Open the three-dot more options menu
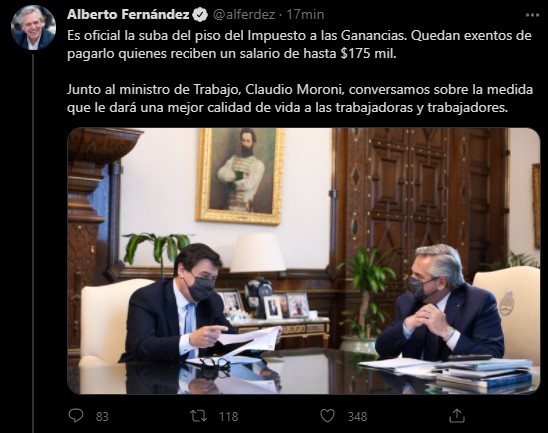Image resolution: width=548 pixels, height=433 pixels. tap(532, 15)
